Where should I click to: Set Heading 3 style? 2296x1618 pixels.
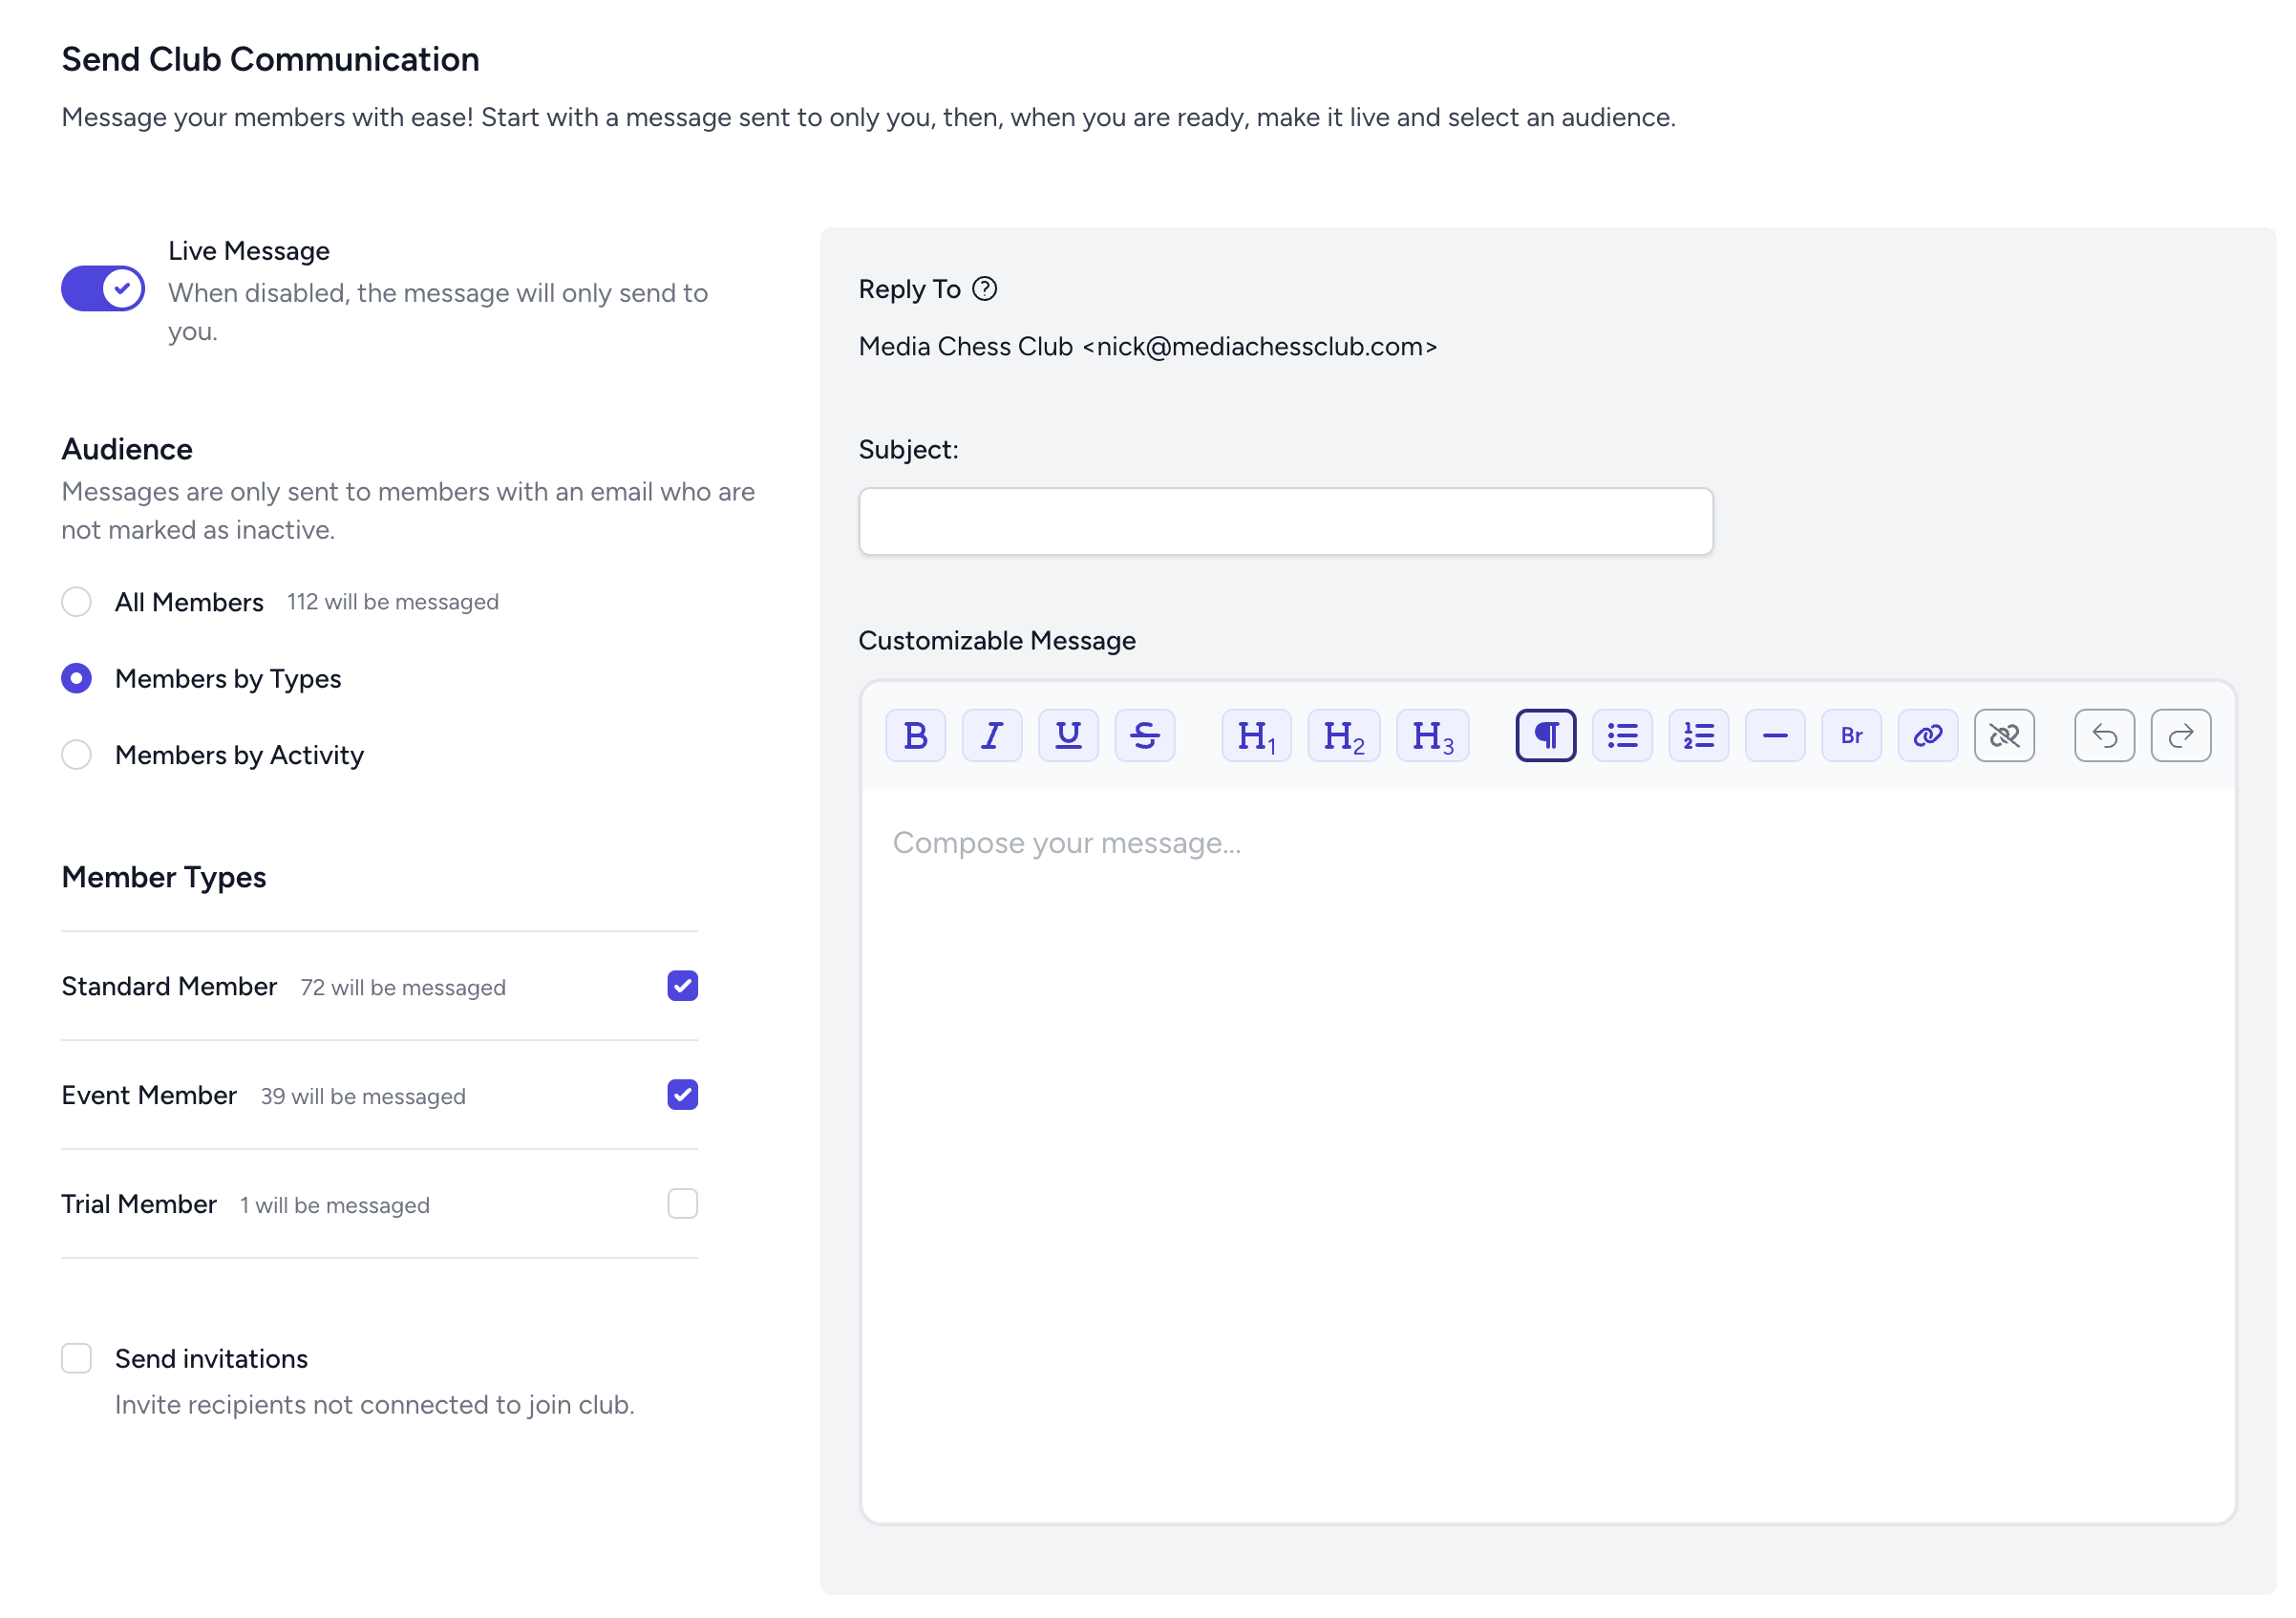[x=1432, y=736]
